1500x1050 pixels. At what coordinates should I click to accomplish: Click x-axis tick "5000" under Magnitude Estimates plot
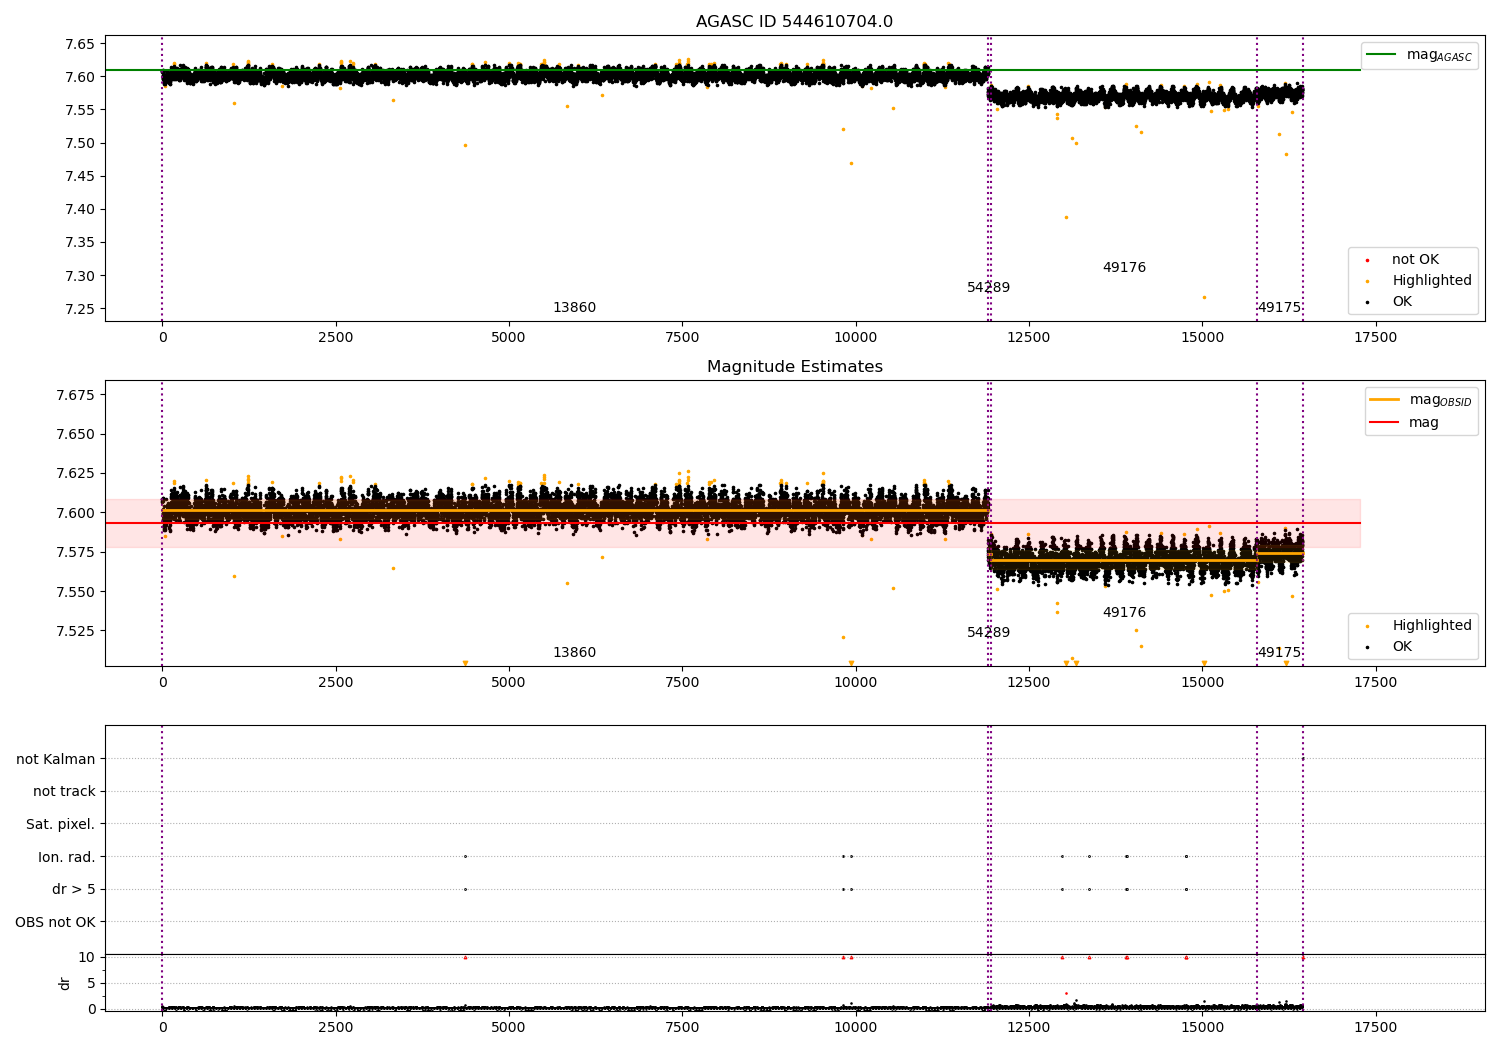[509, 683]
